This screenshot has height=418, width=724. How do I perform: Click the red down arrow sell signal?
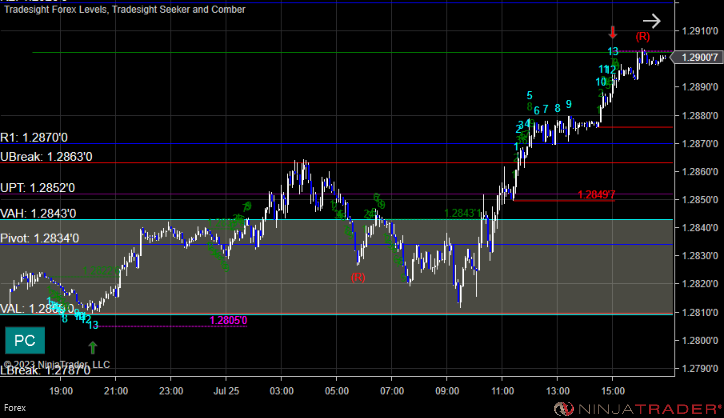(612, 33)
